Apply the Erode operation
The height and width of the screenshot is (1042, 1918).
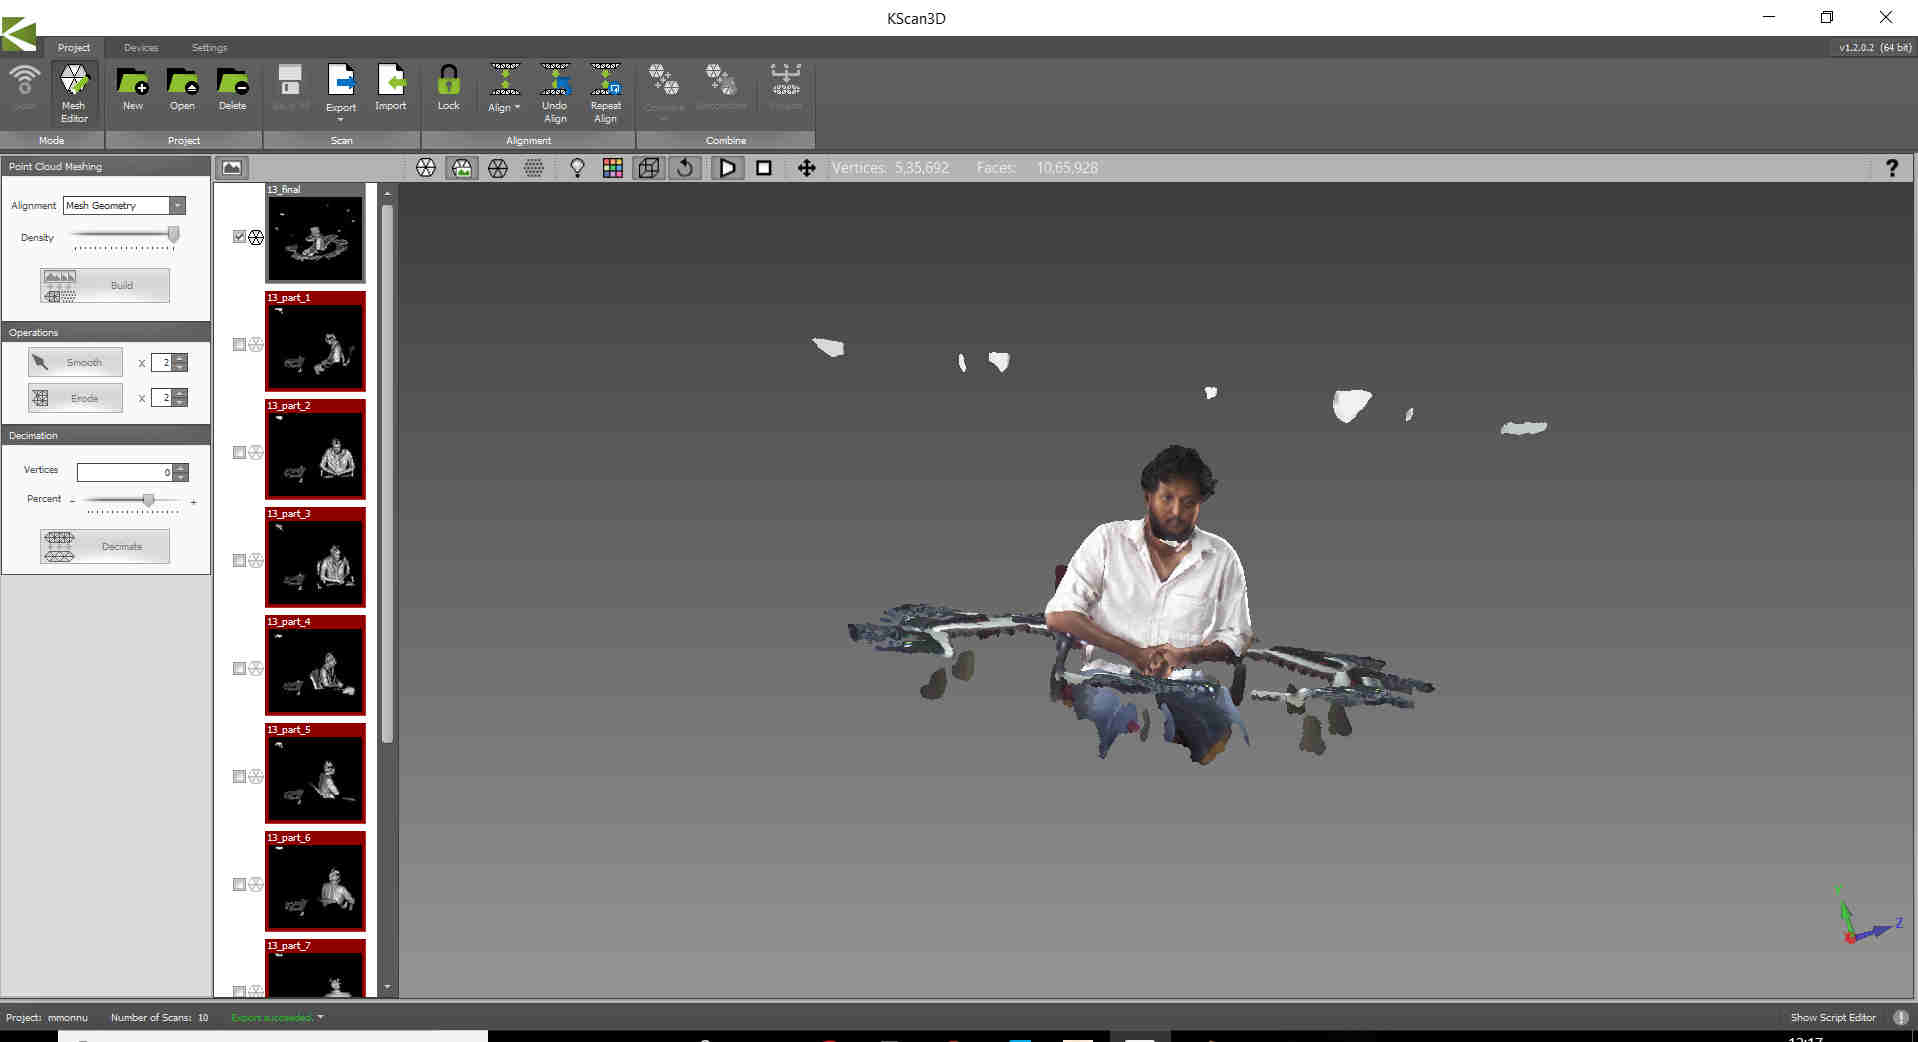point(76,398)
